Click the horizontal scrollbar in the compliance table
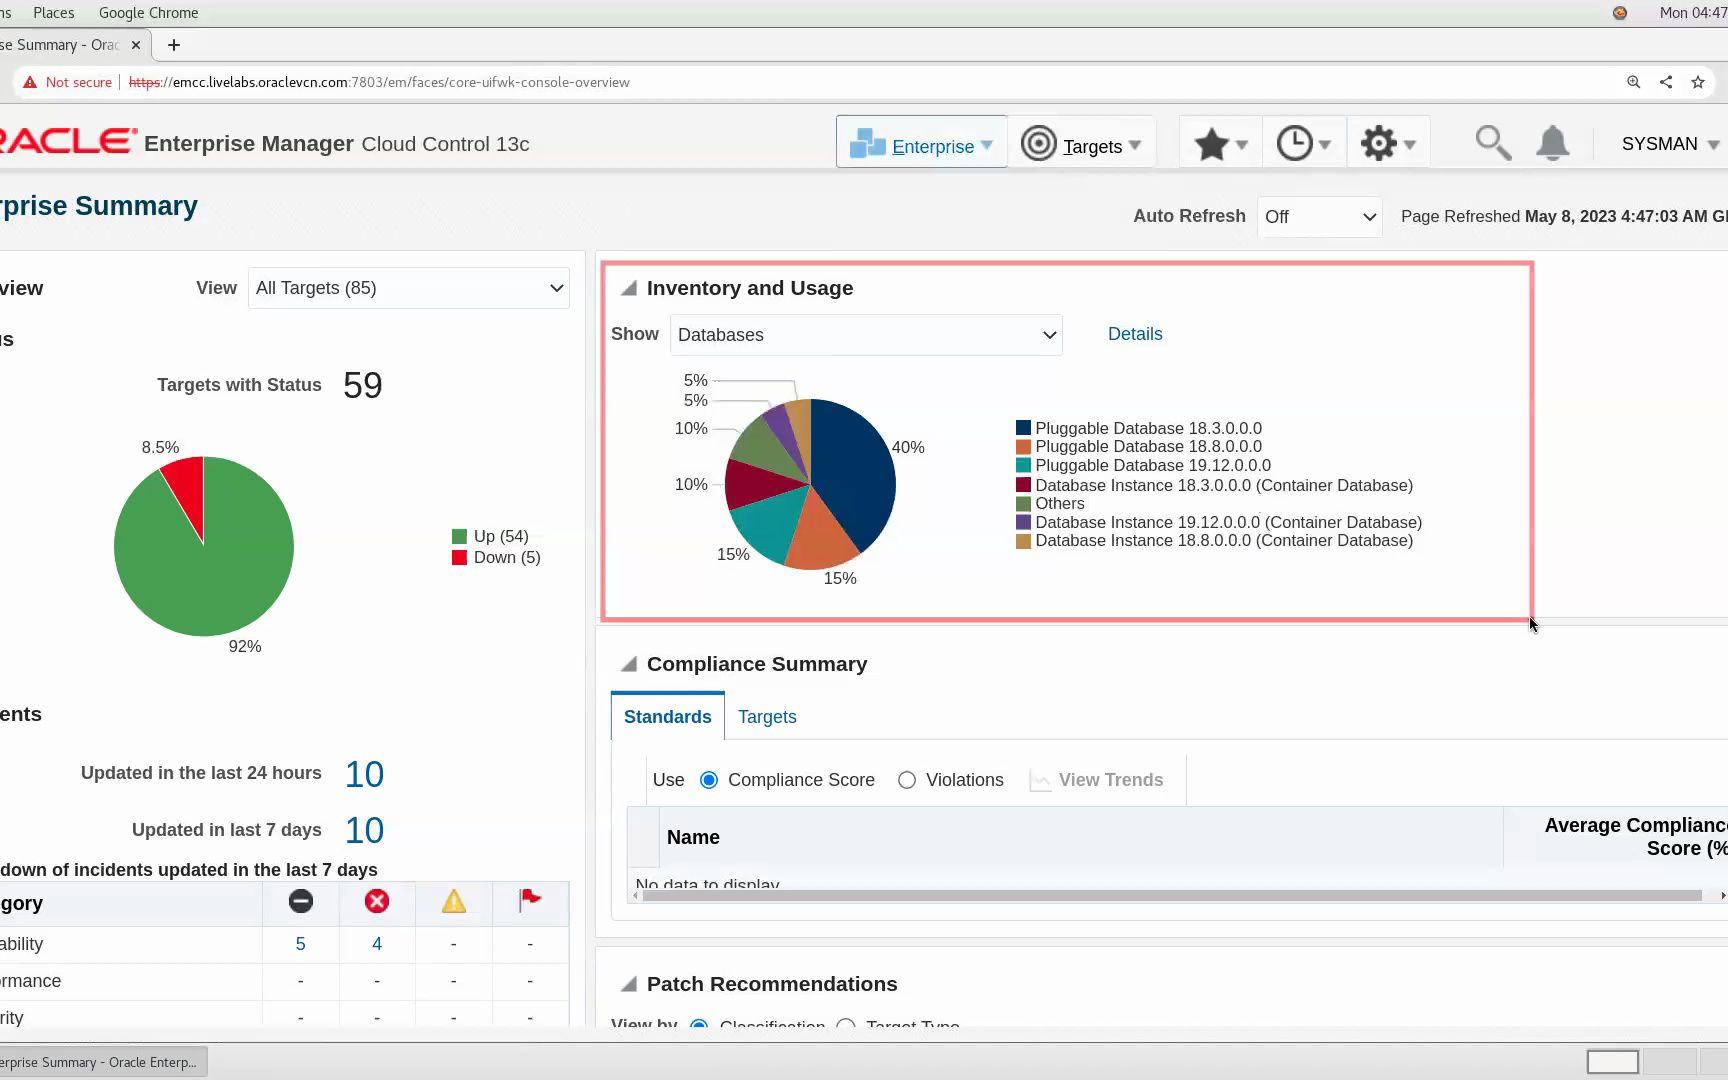1728x1080 pixels. tap(1172, 896)
